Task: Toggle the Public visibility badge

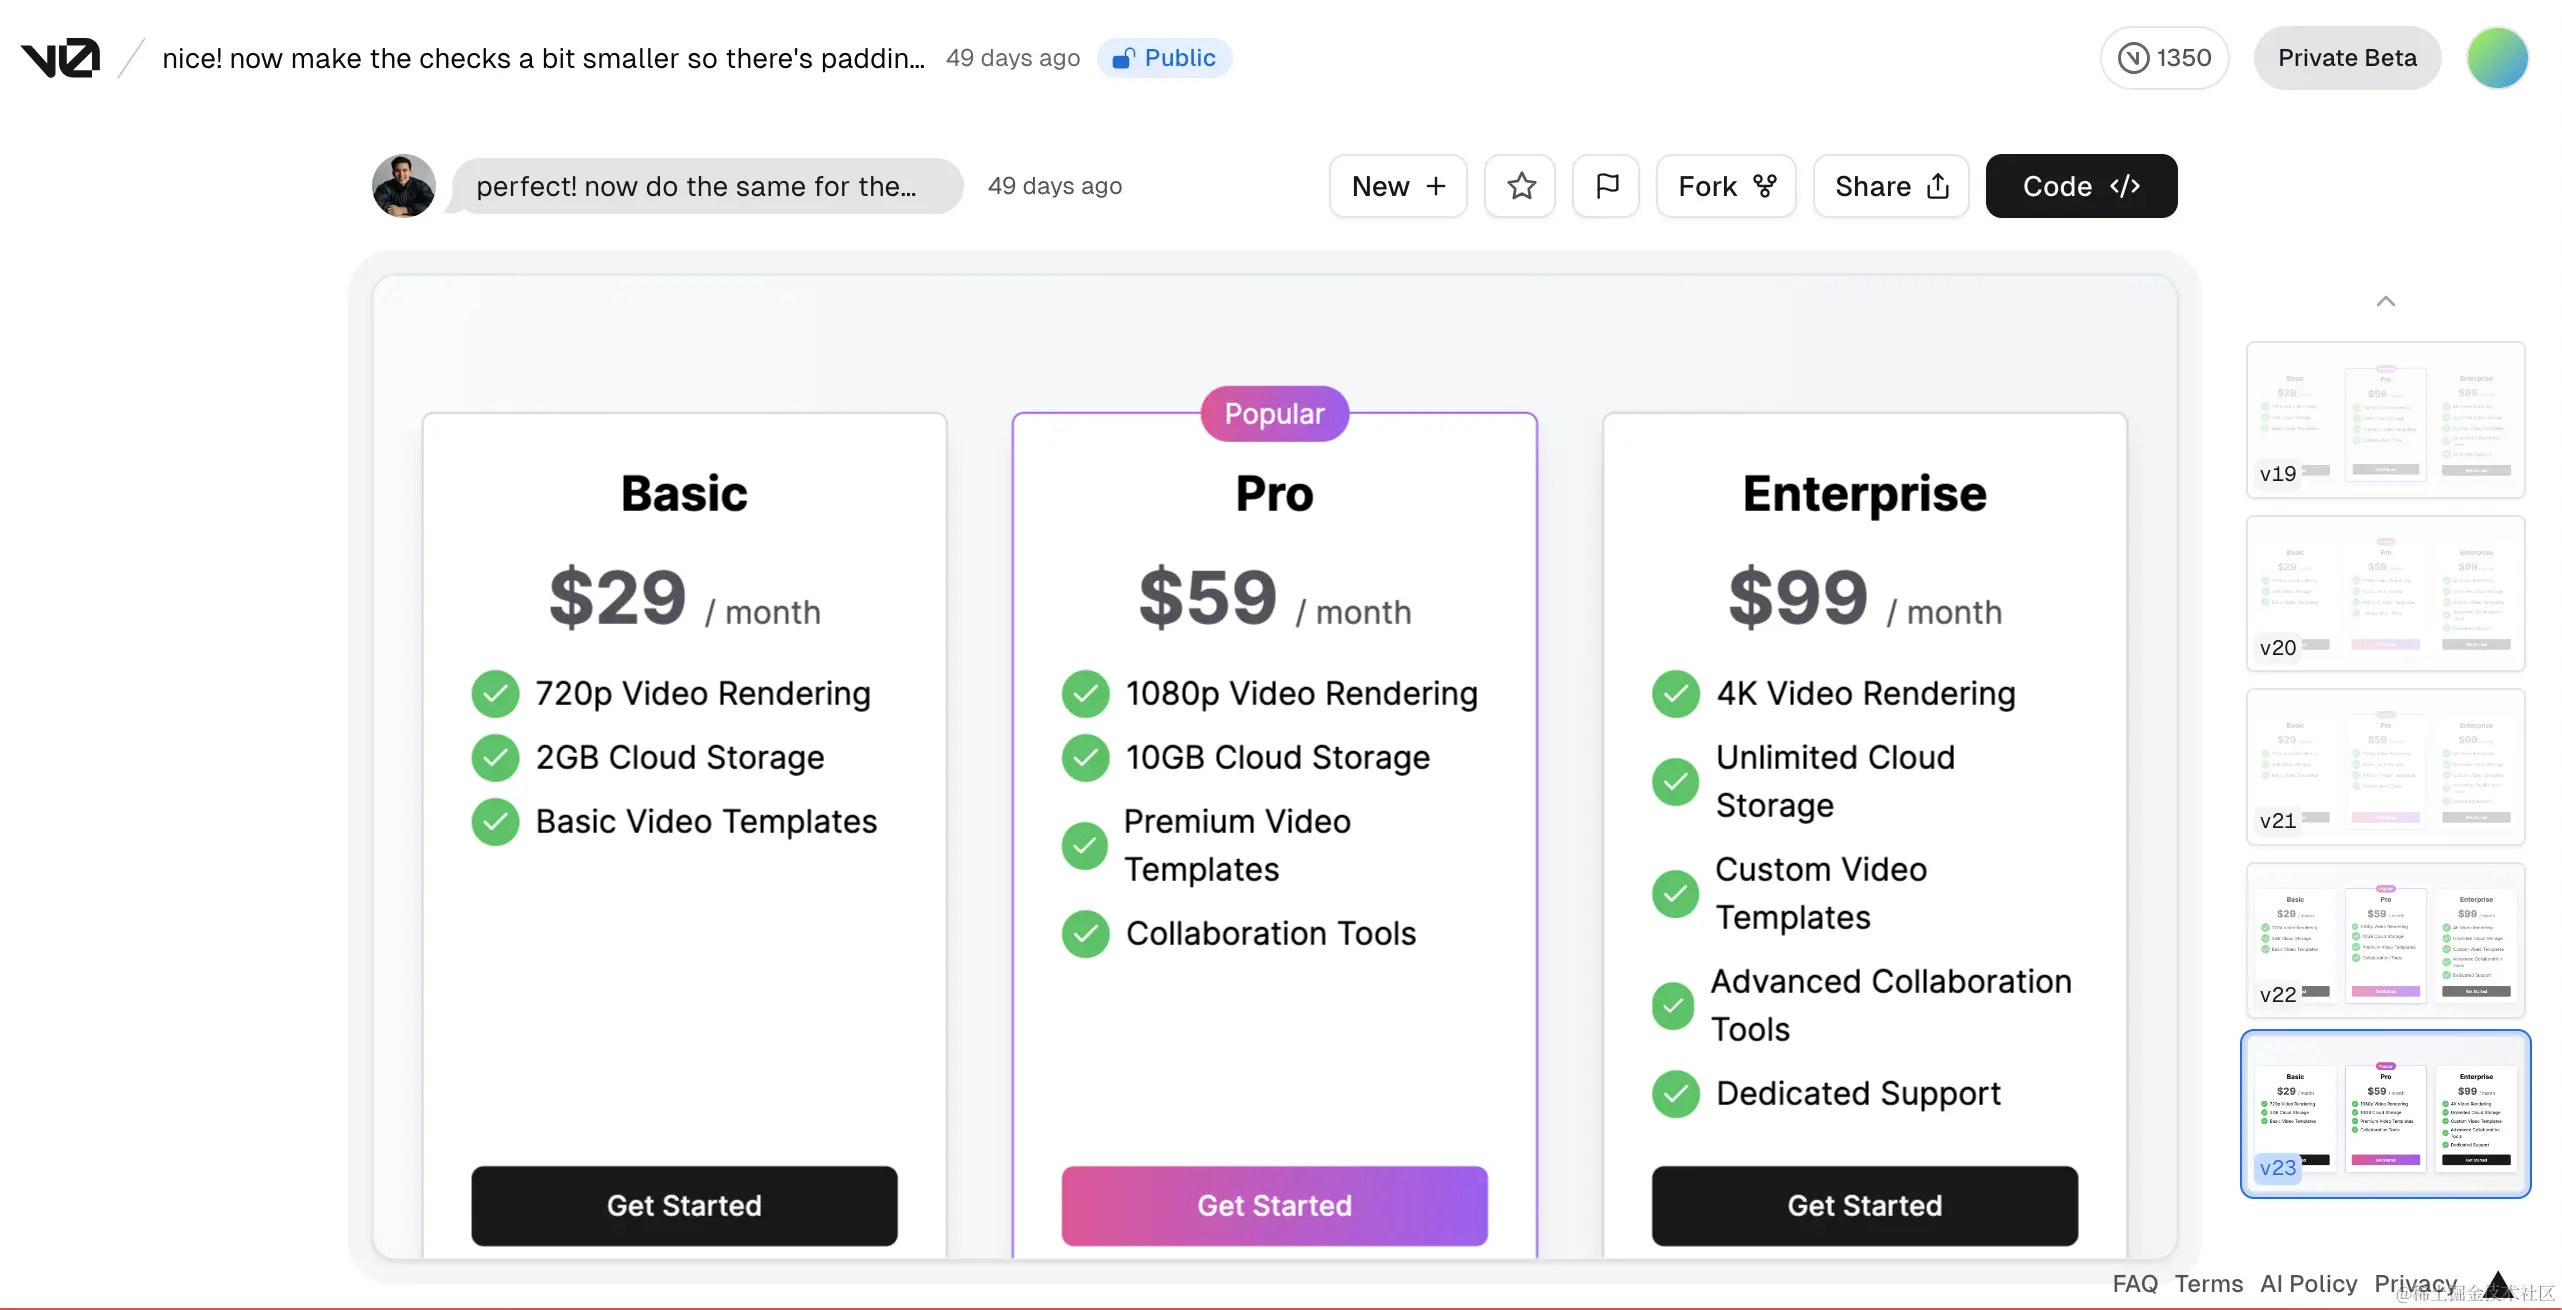Action: pos(1164,58)
